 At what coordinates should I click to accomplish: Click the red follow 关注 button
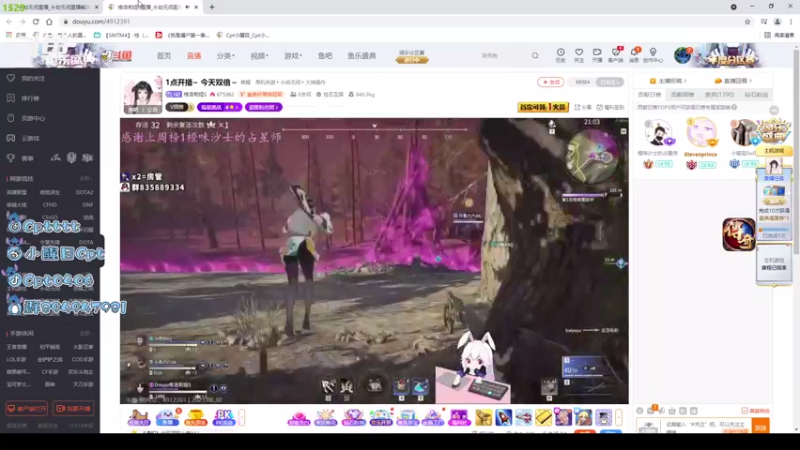[551, 82]
